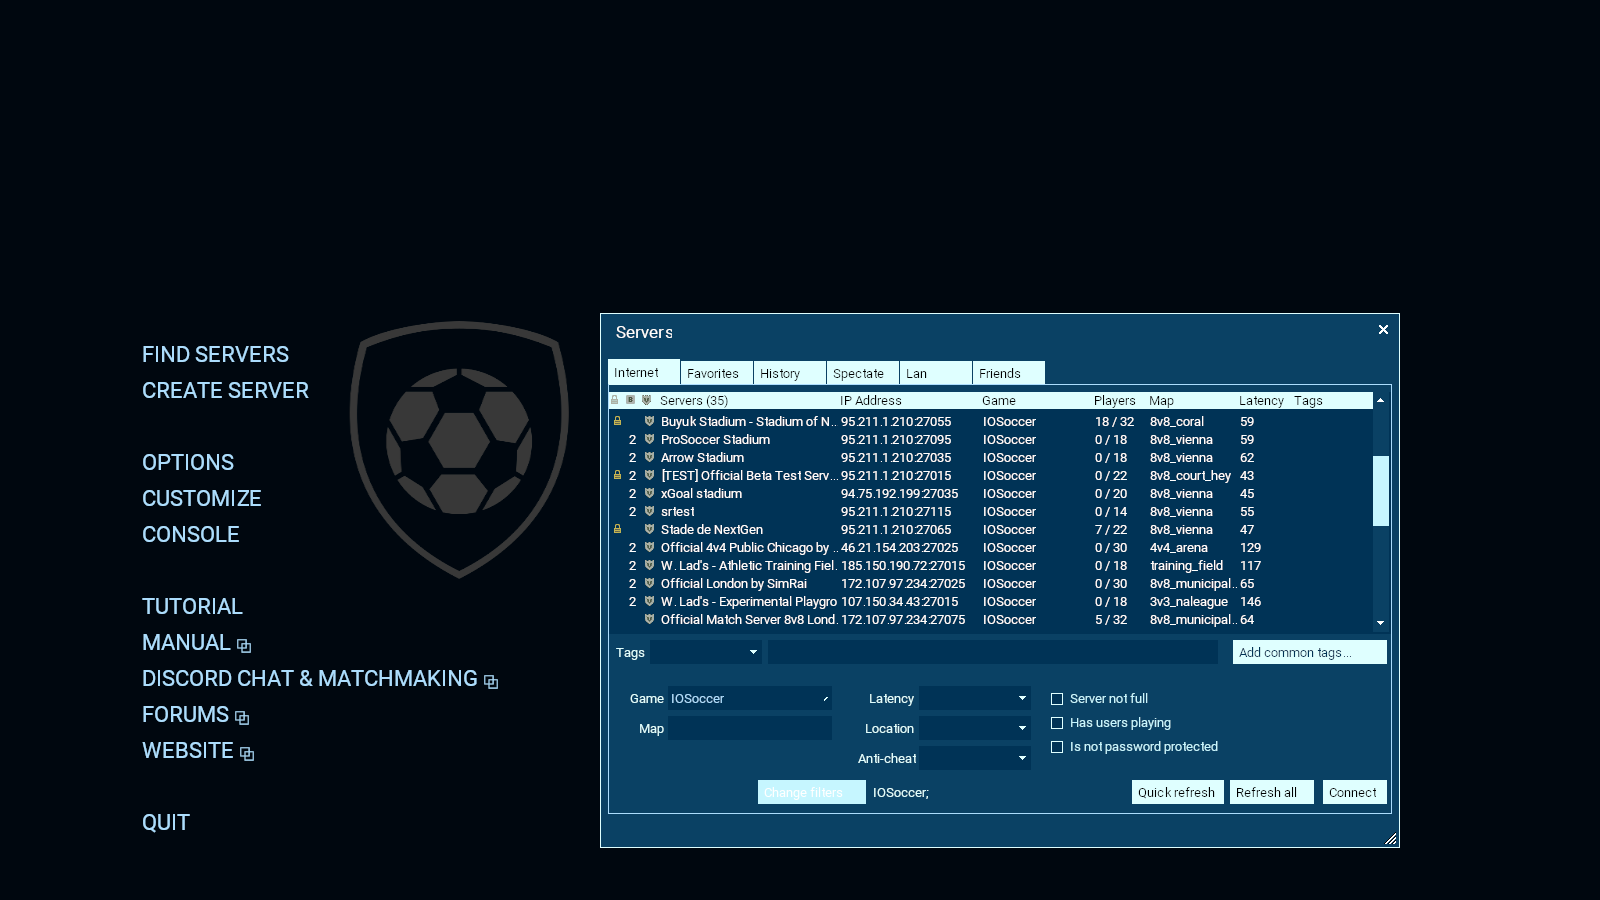This screenshot has width=1600, height=900.
Task: Click the server list scroll down arrow
Action: click(x=1381, y=623)
